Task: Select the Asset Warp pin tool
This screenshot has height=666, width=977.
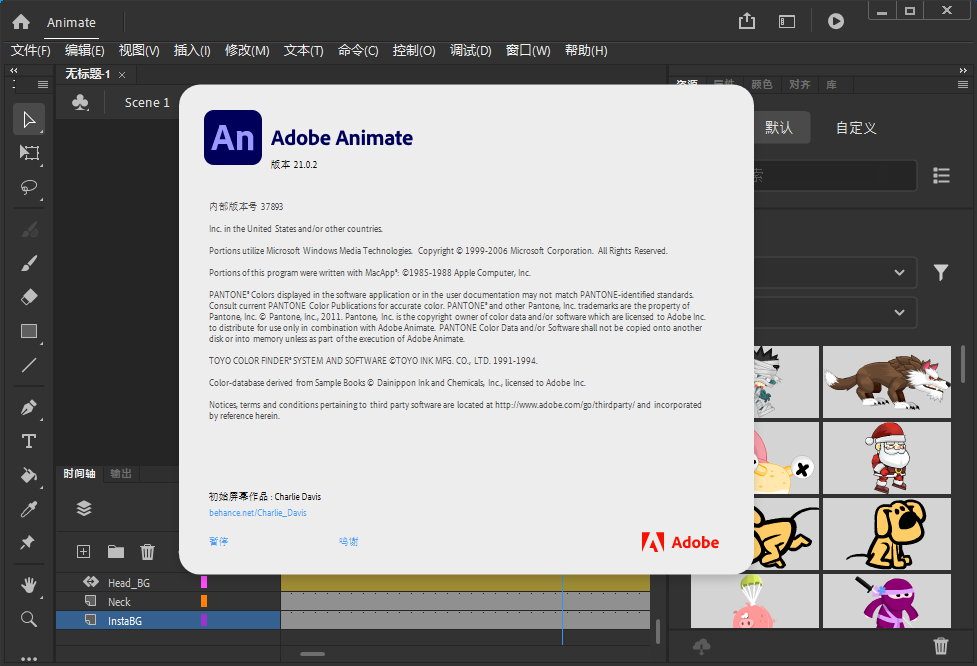Action: 27,542
